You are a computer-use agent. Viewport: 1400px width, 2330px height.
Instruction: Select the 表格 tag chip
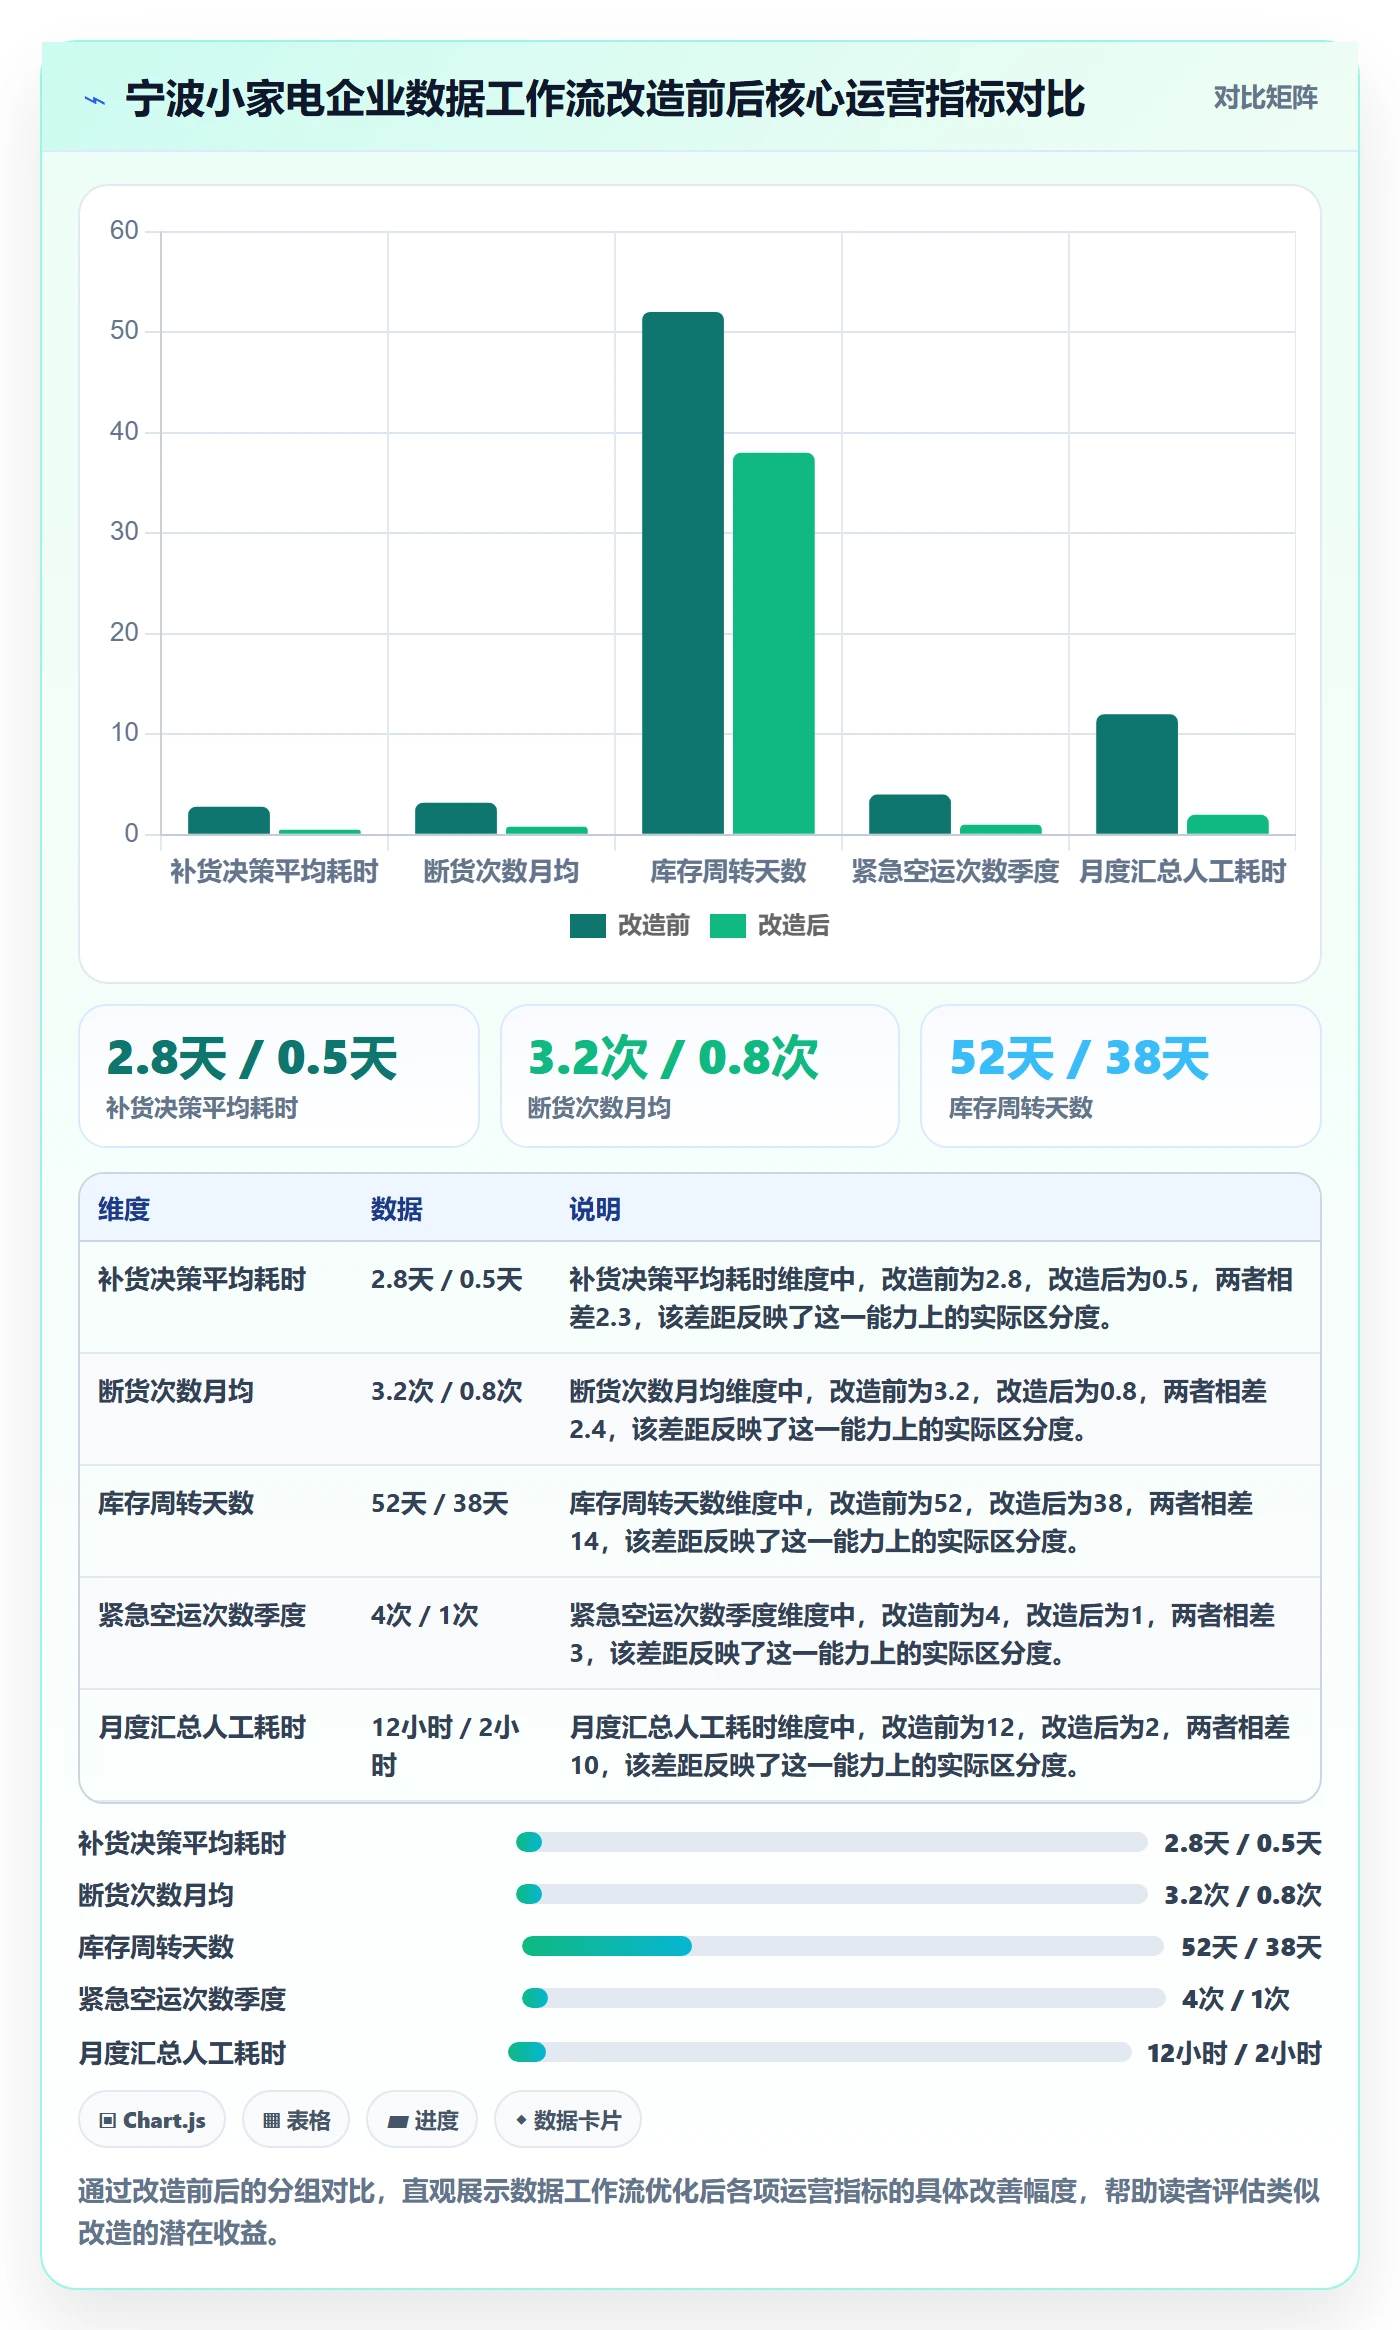point(296,2120)
